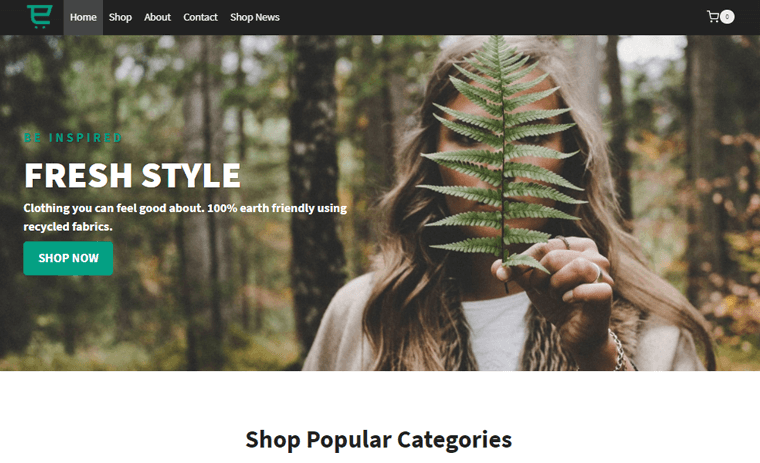The width and height of the screenshot is (760, 463).
Task: Click the cart item count badge
Action: 727,16
